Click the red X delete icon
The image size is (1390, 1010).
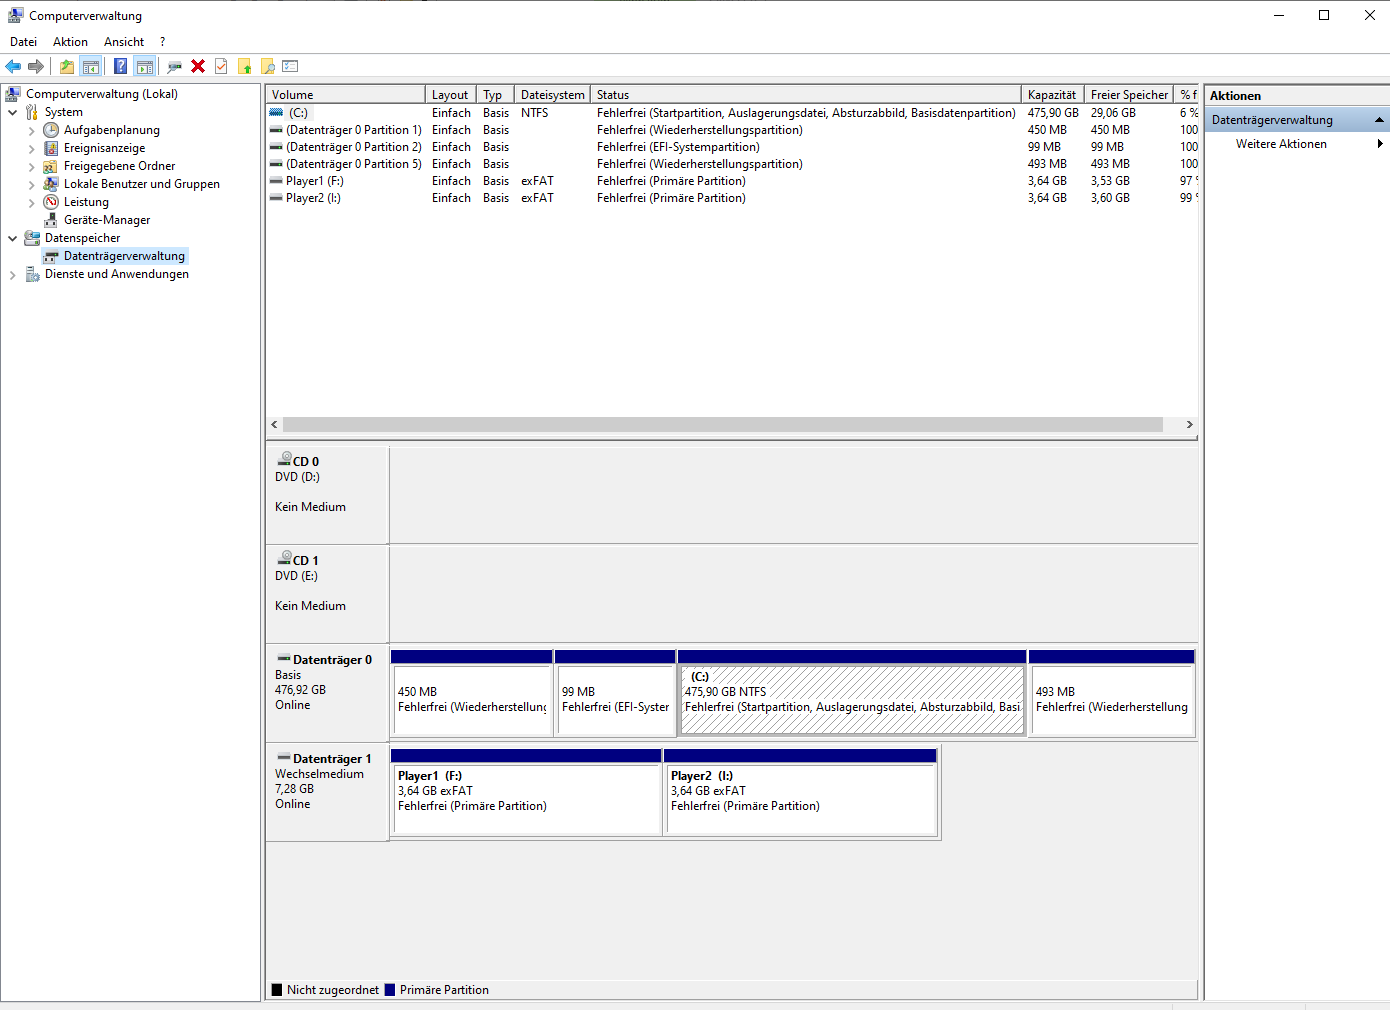198,66
